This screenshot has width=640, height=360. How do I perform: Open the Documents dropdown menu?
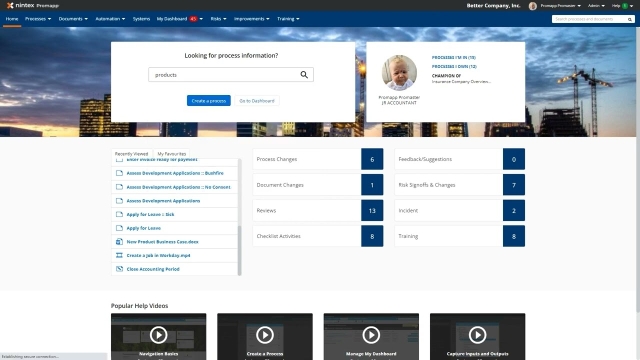pos(73,19)
